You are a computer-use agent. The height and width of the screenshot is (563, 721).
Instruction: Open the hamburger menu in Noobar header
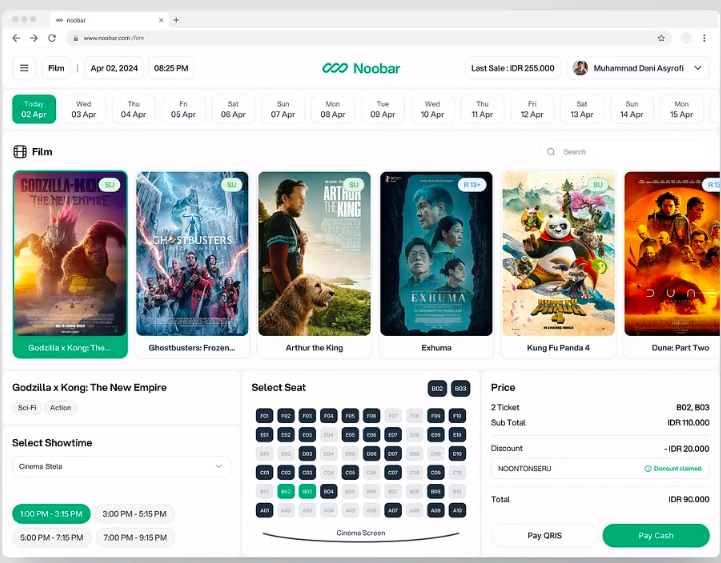(x=24, y=68)
